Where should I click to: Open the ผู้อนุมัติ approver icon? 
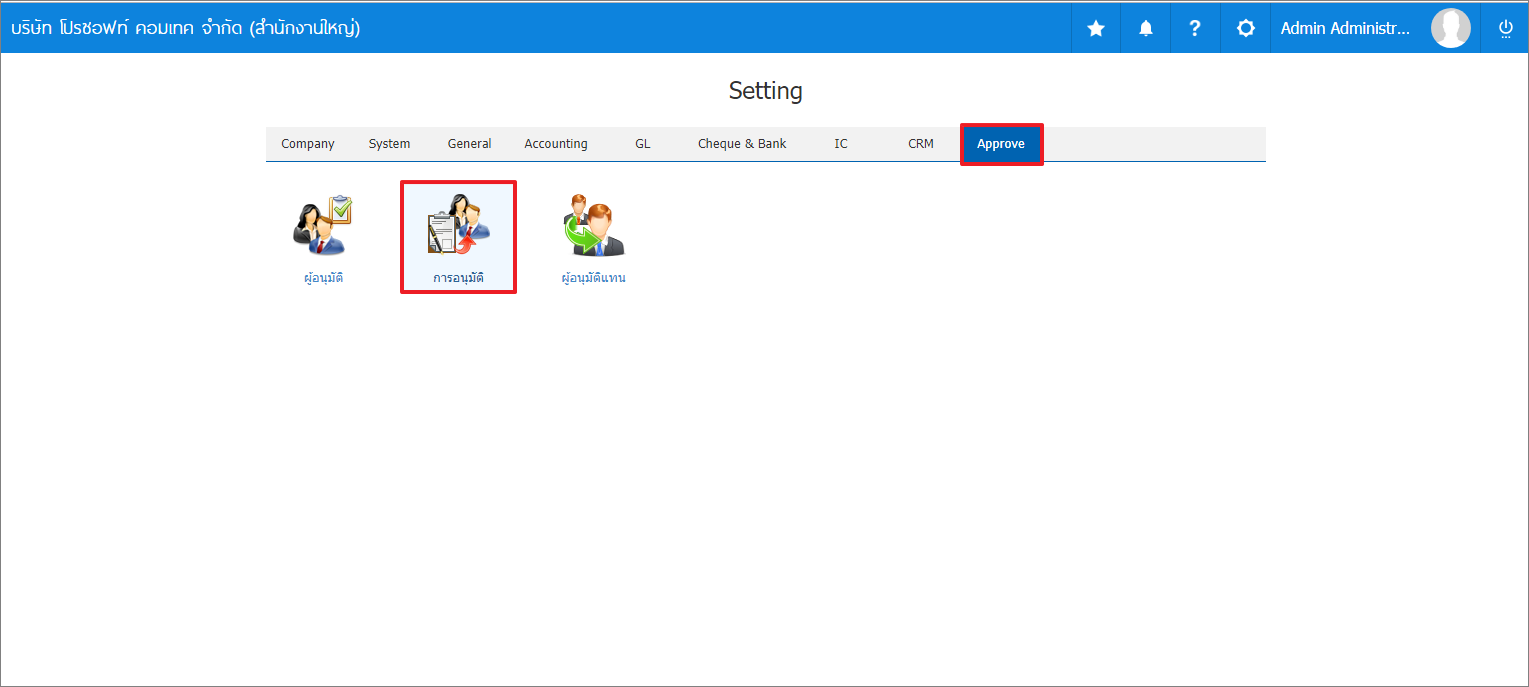click(323, 225)
